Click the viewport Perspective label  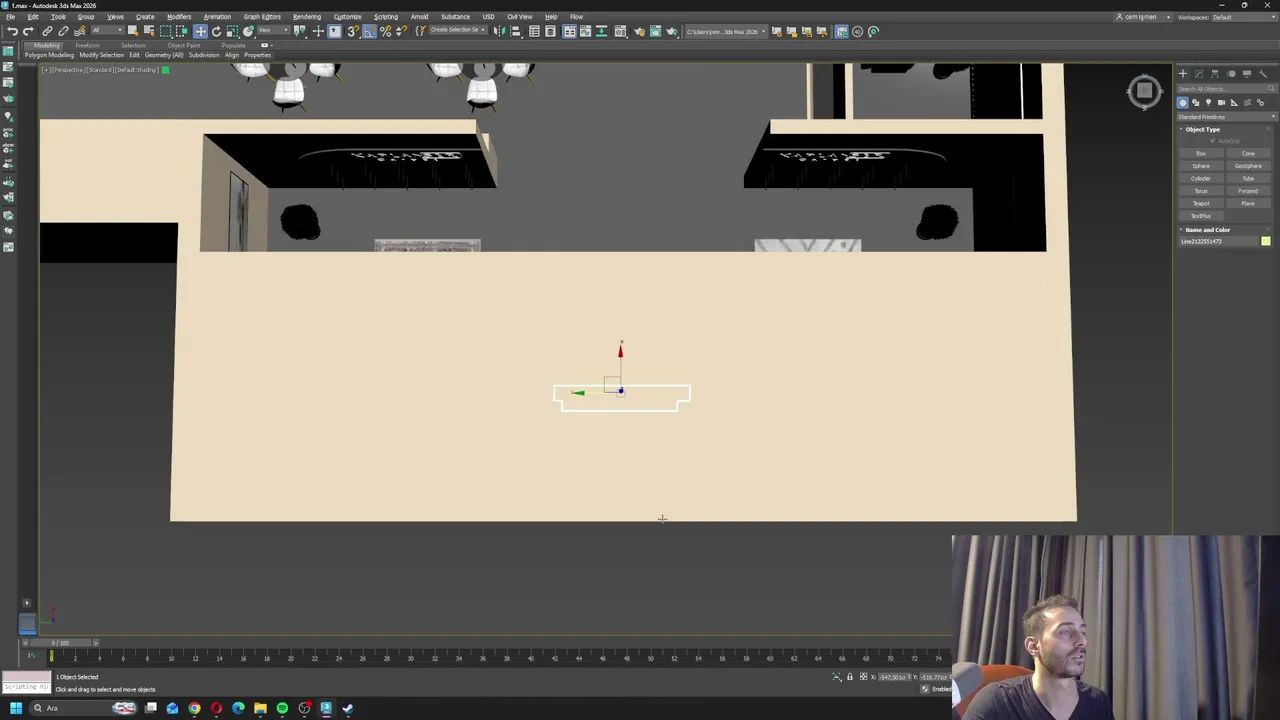click(70, 69)
